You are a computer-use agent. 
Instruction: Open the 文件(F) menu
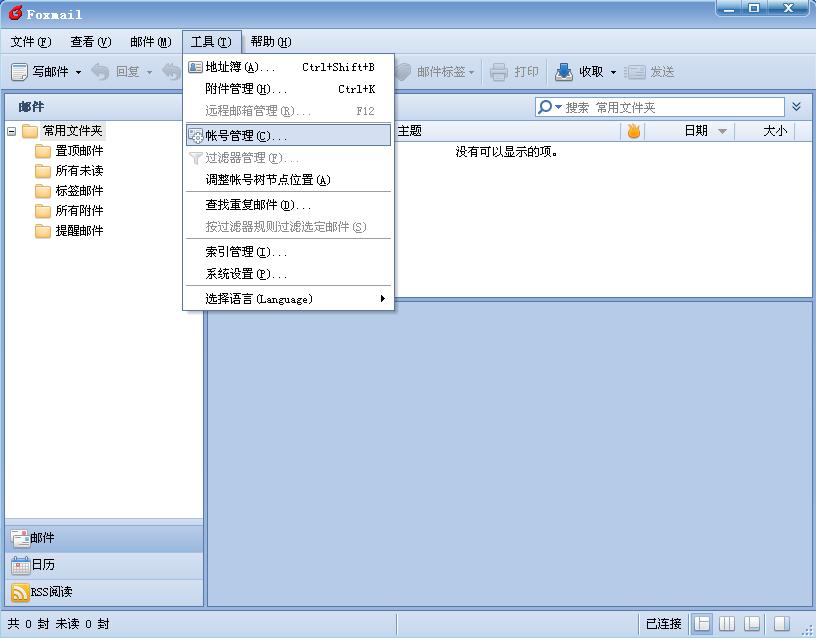click(x=31, y=42)
